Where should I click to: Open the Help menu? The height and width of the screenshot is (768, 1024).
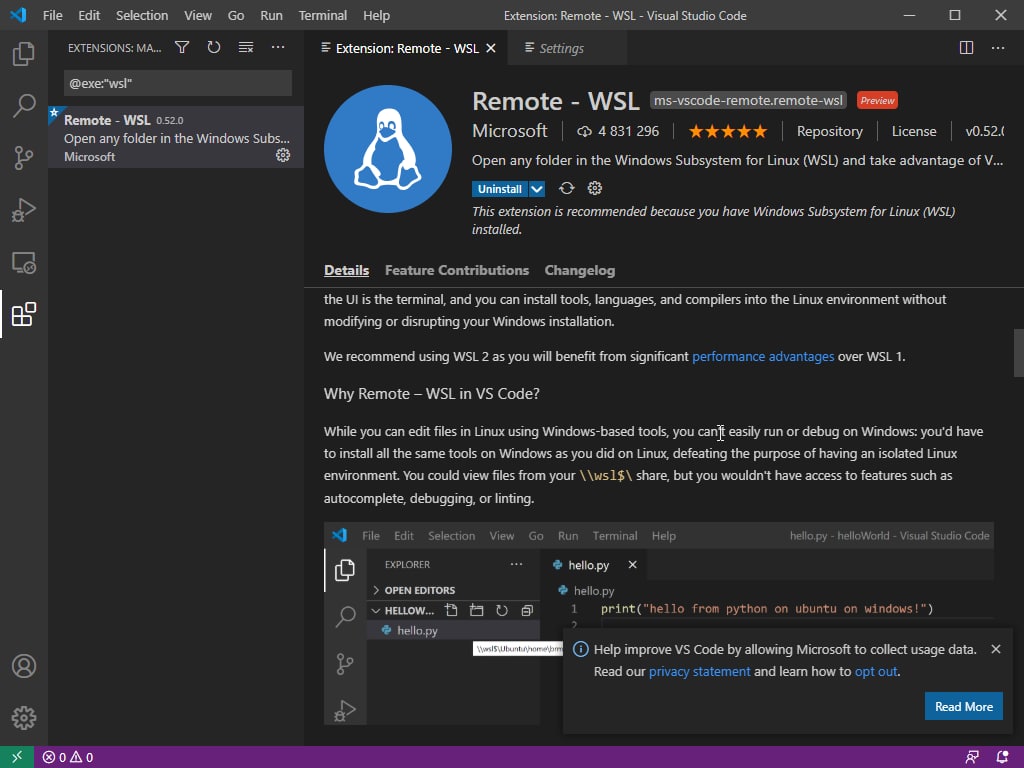(x=376, y=15)
